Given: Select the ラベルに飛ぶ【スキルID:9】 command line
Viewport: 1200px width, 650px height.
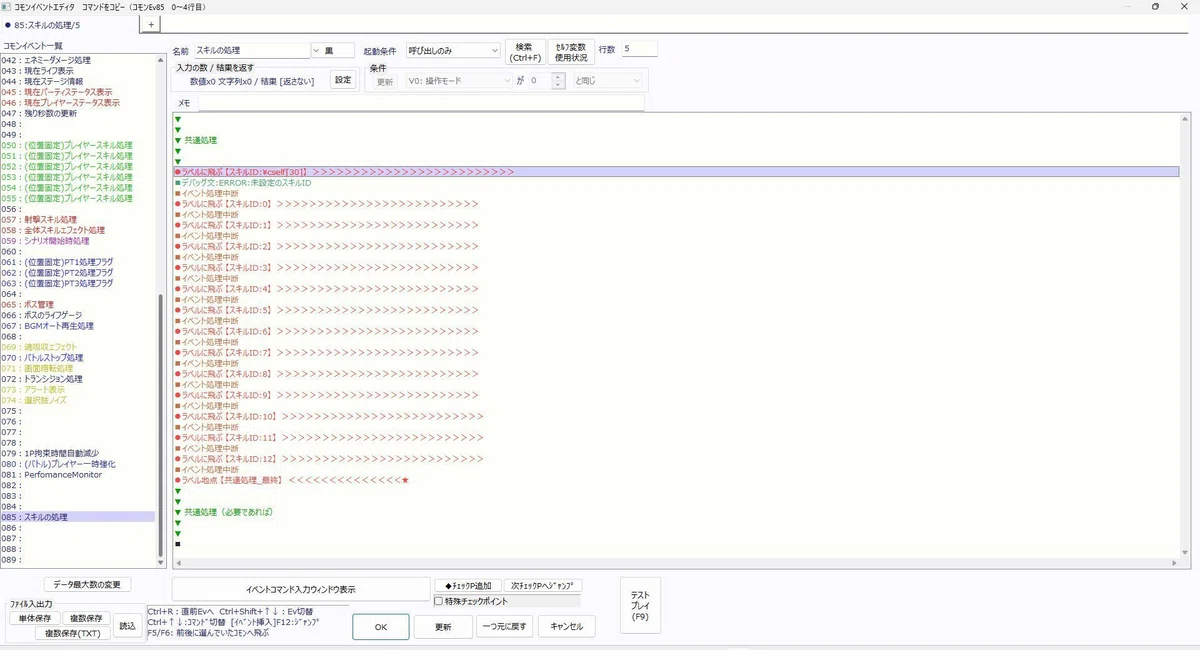Looking at the screenshot, I should pyautogui.click(x=326, y=395).
